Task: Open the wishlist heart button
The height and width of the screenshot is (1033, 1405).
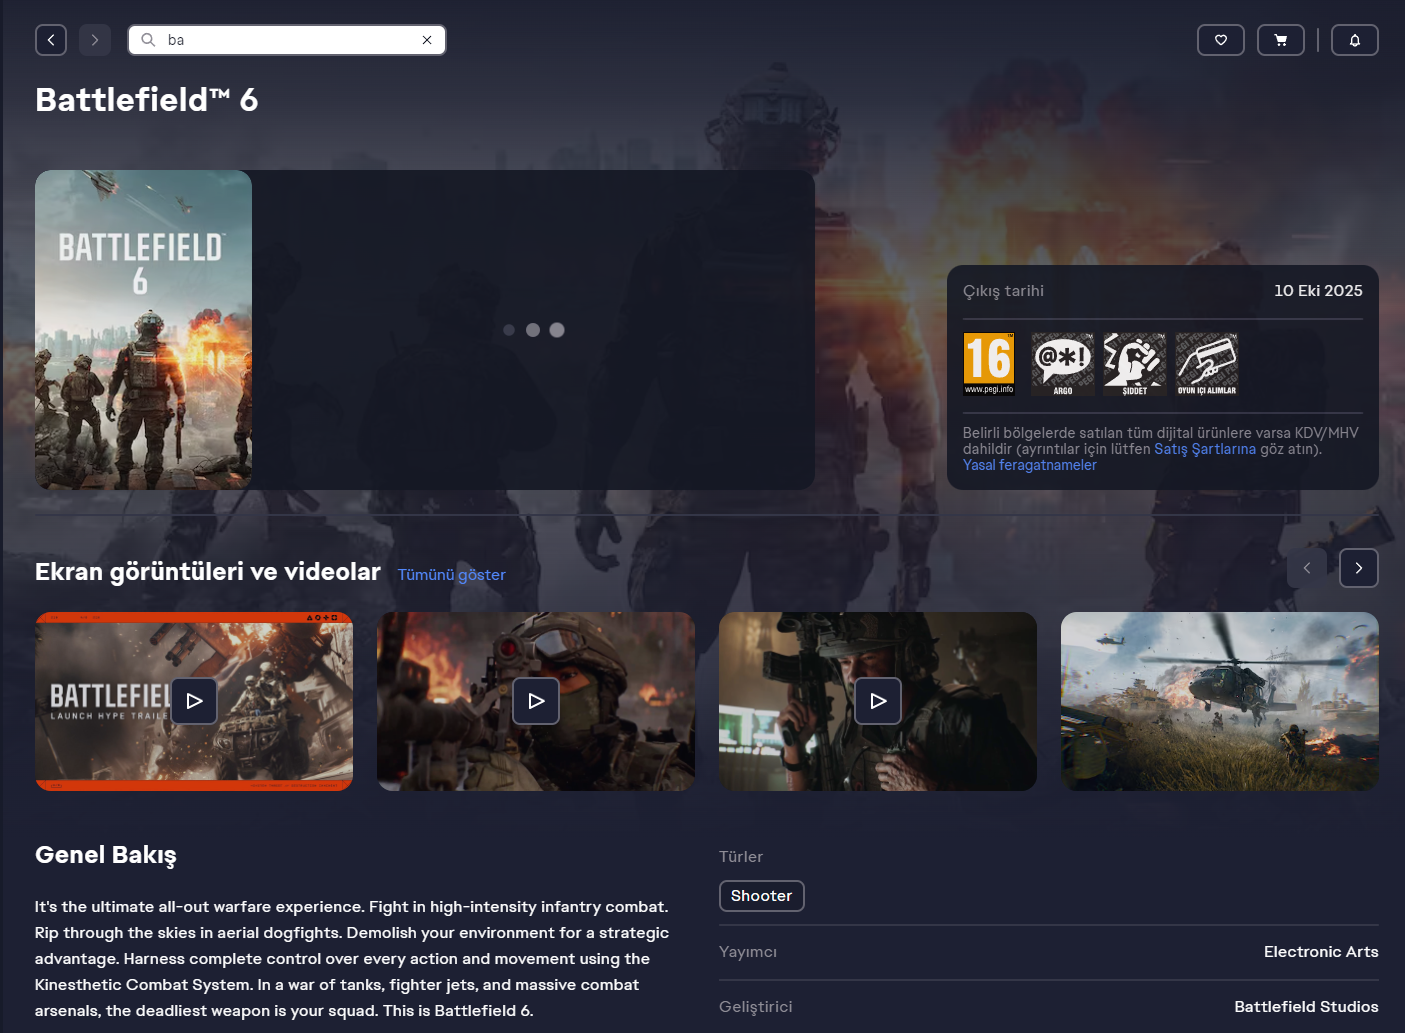Action: click(1221, 40)
